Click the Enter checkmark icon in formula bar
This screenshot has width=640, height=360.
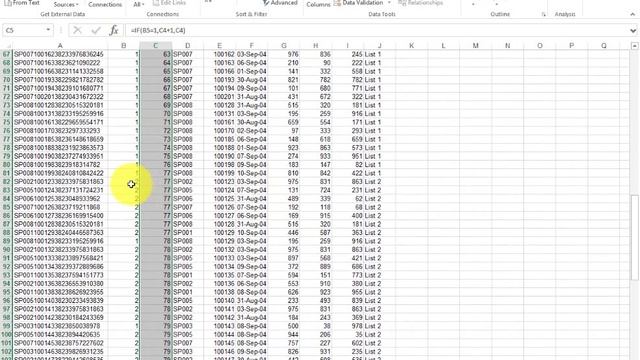96,30
